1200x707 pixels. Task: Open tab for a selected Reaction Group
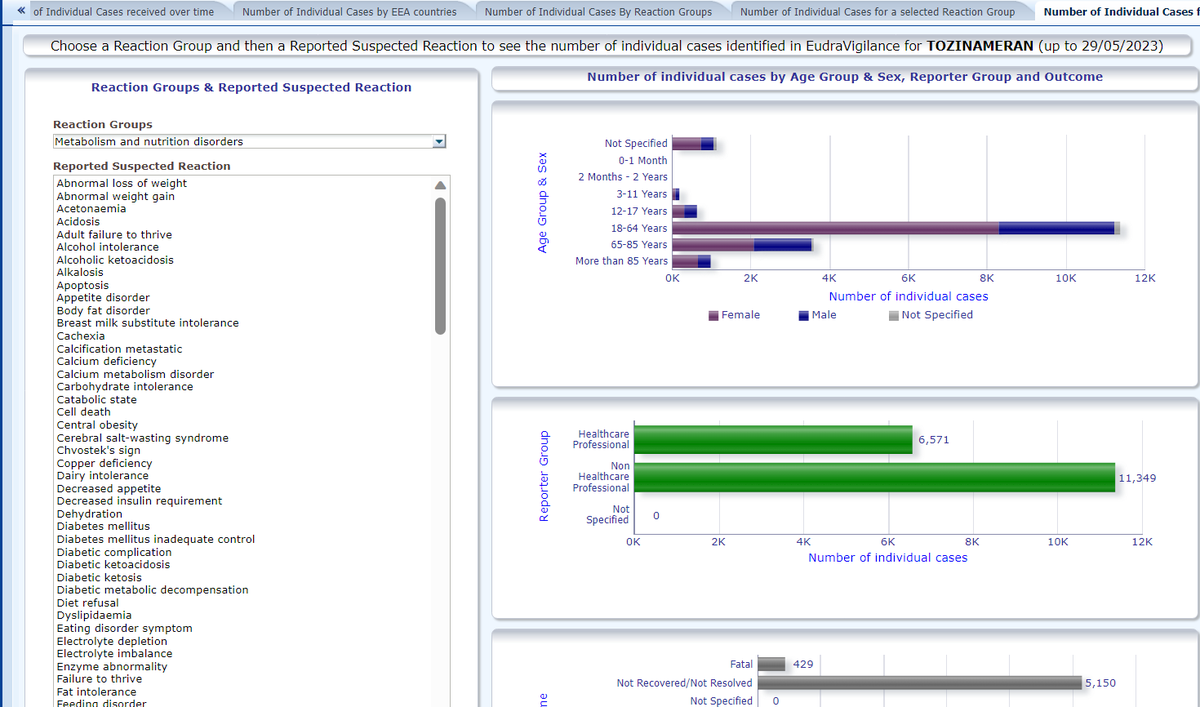(x=877, y=12)
